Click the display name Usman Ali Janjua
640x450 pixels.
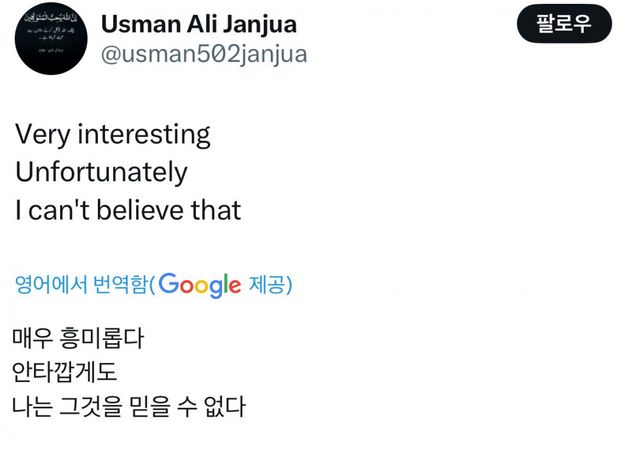point(200,25)
